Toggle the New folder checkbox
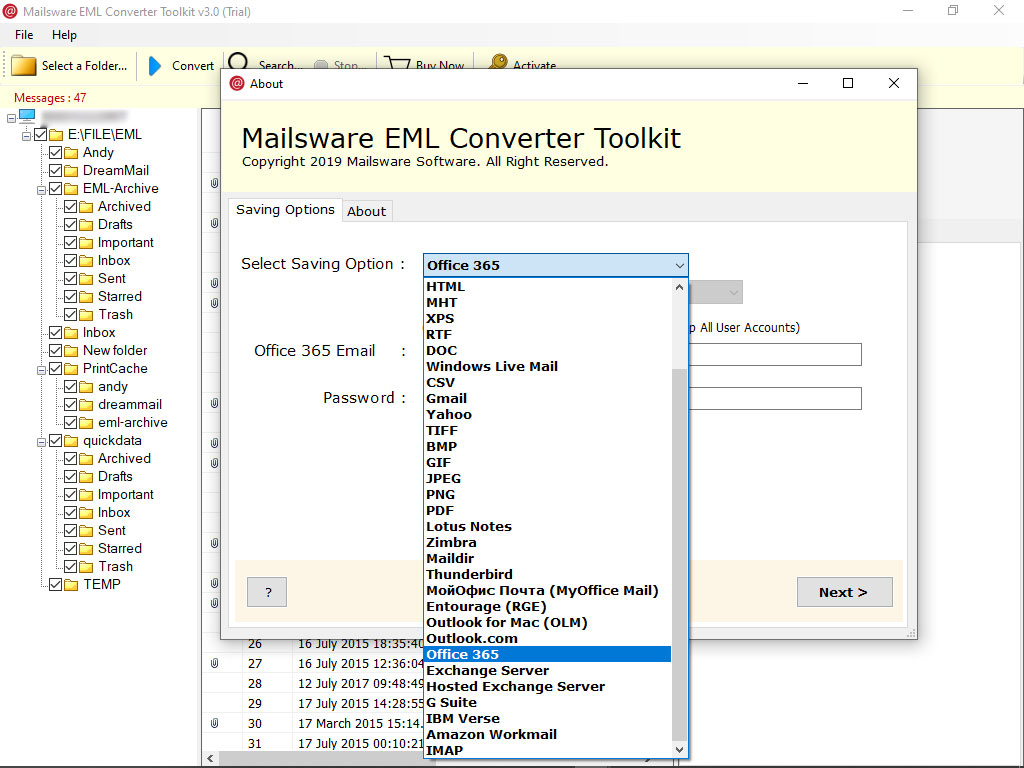1024x768 pixels. click(x=56, y=351)
